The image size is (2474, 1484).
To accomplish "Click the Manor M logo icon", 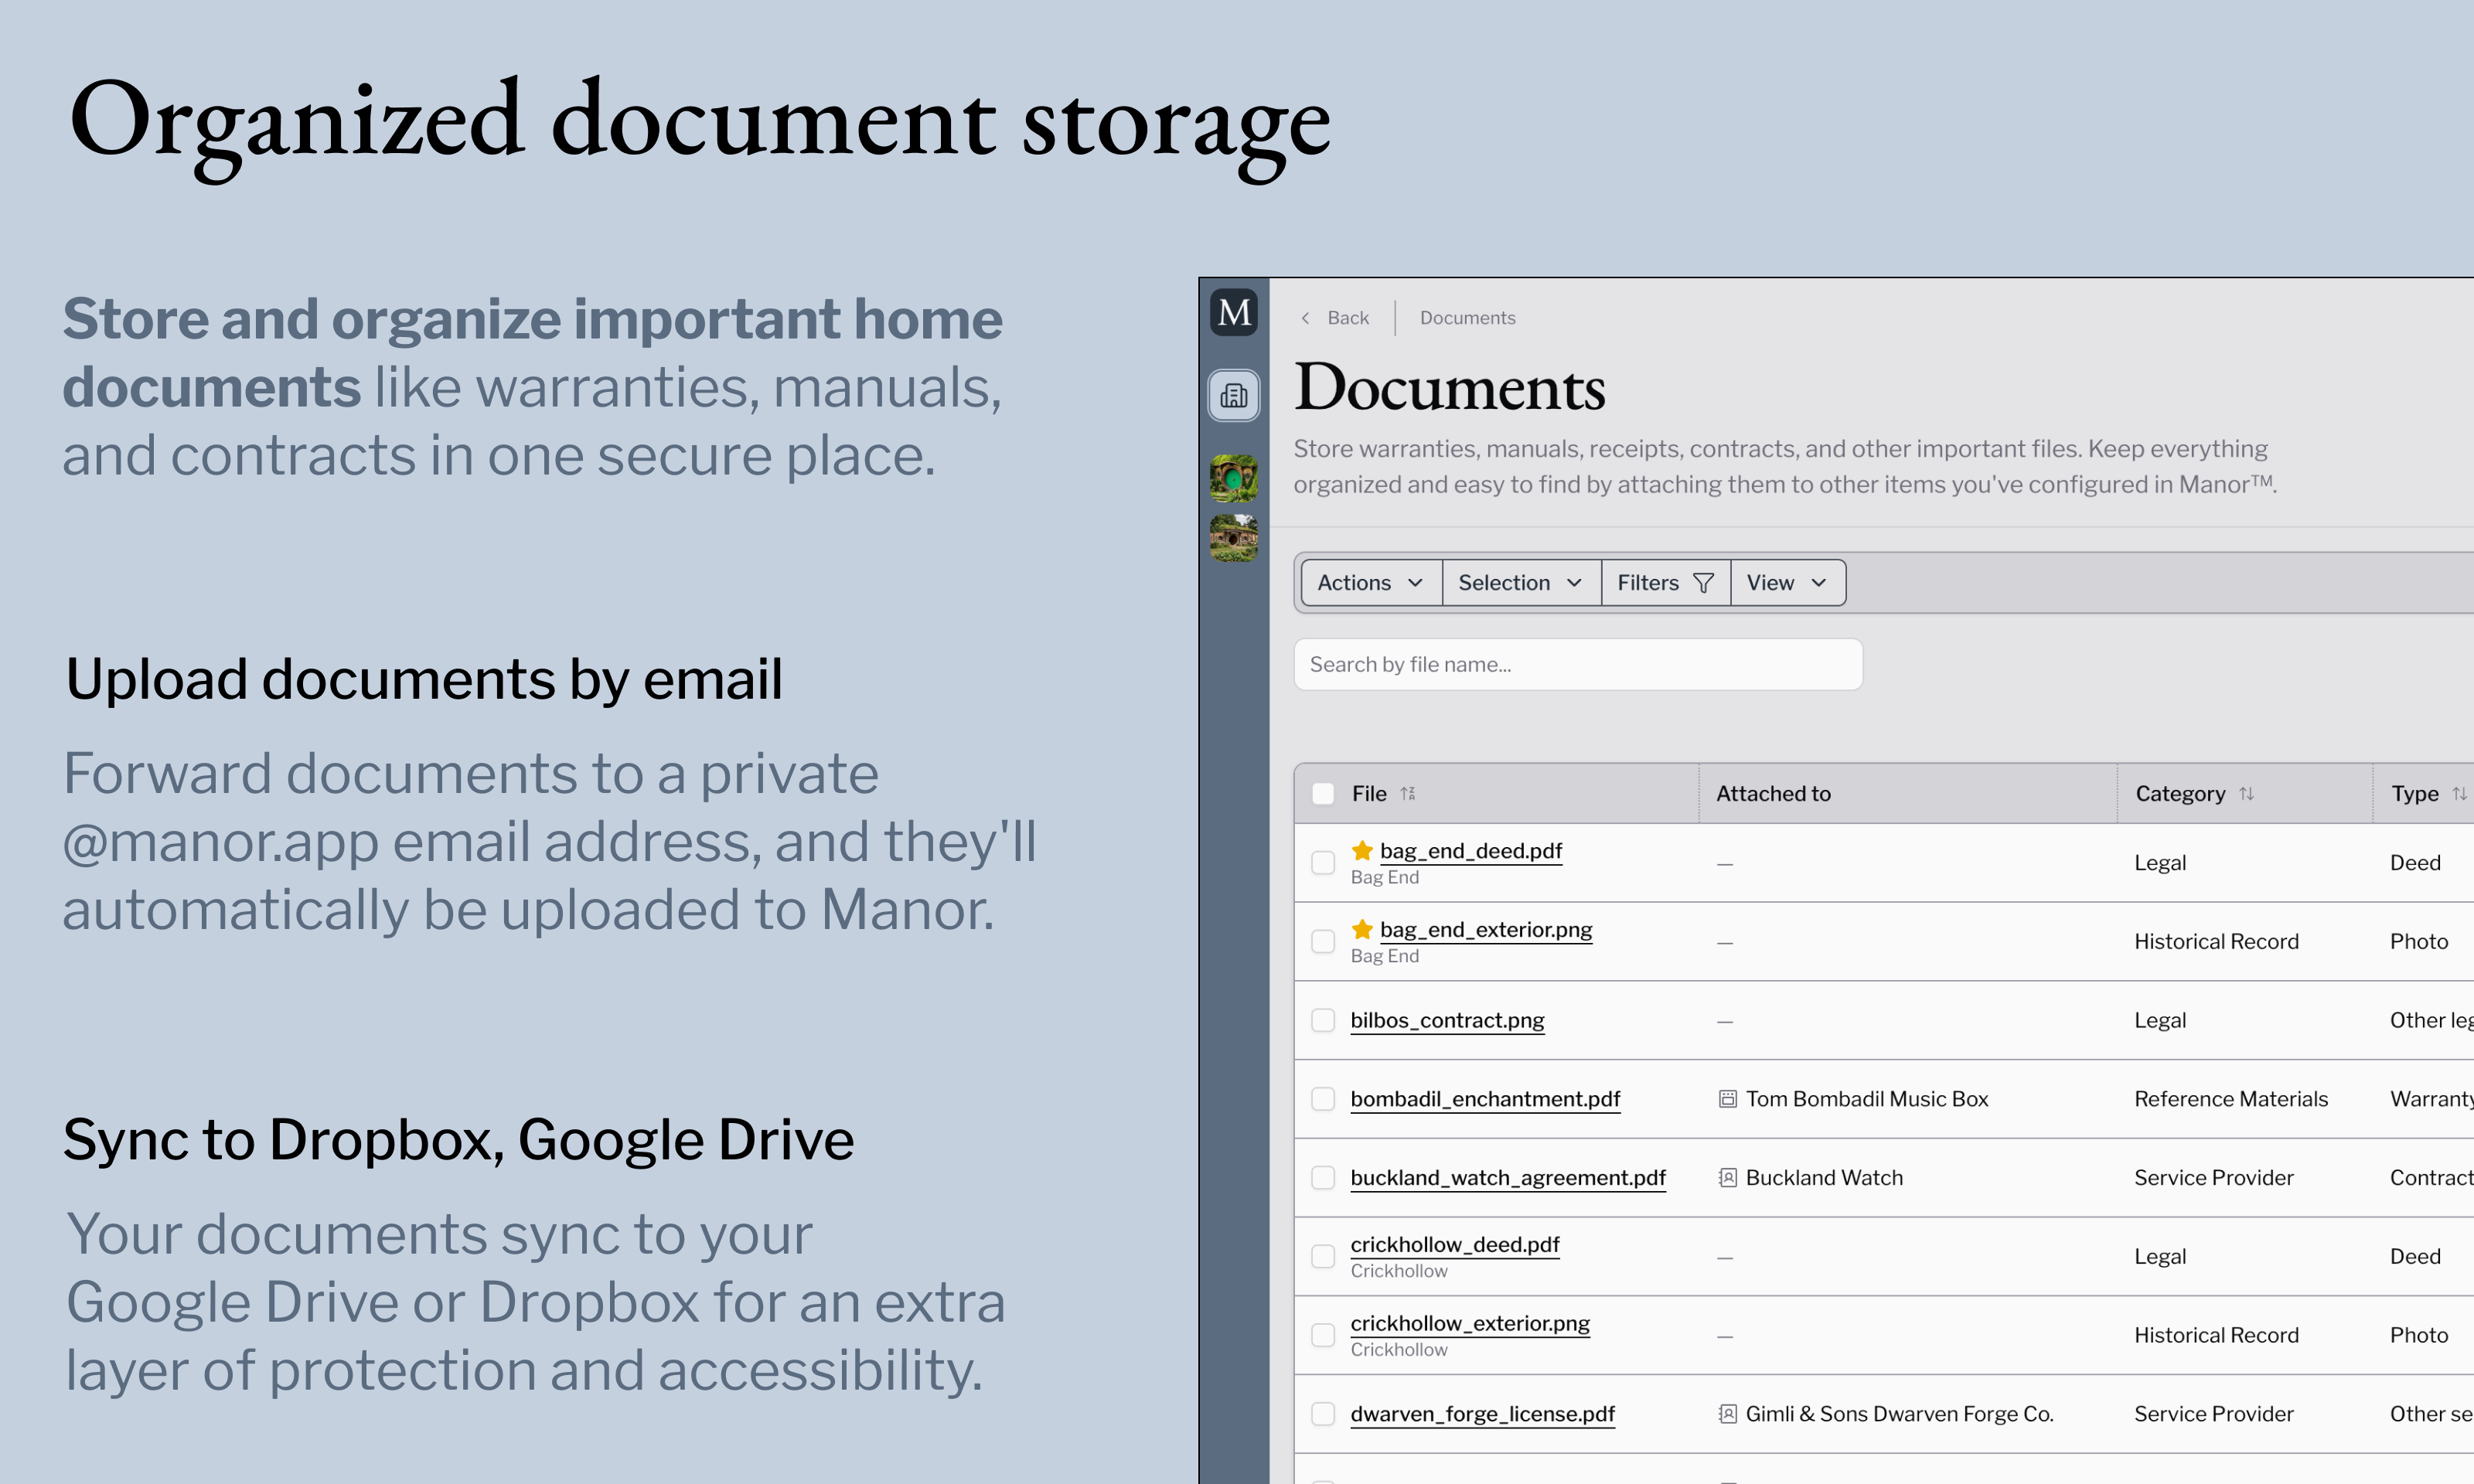I will click(x=1233, y=313).
